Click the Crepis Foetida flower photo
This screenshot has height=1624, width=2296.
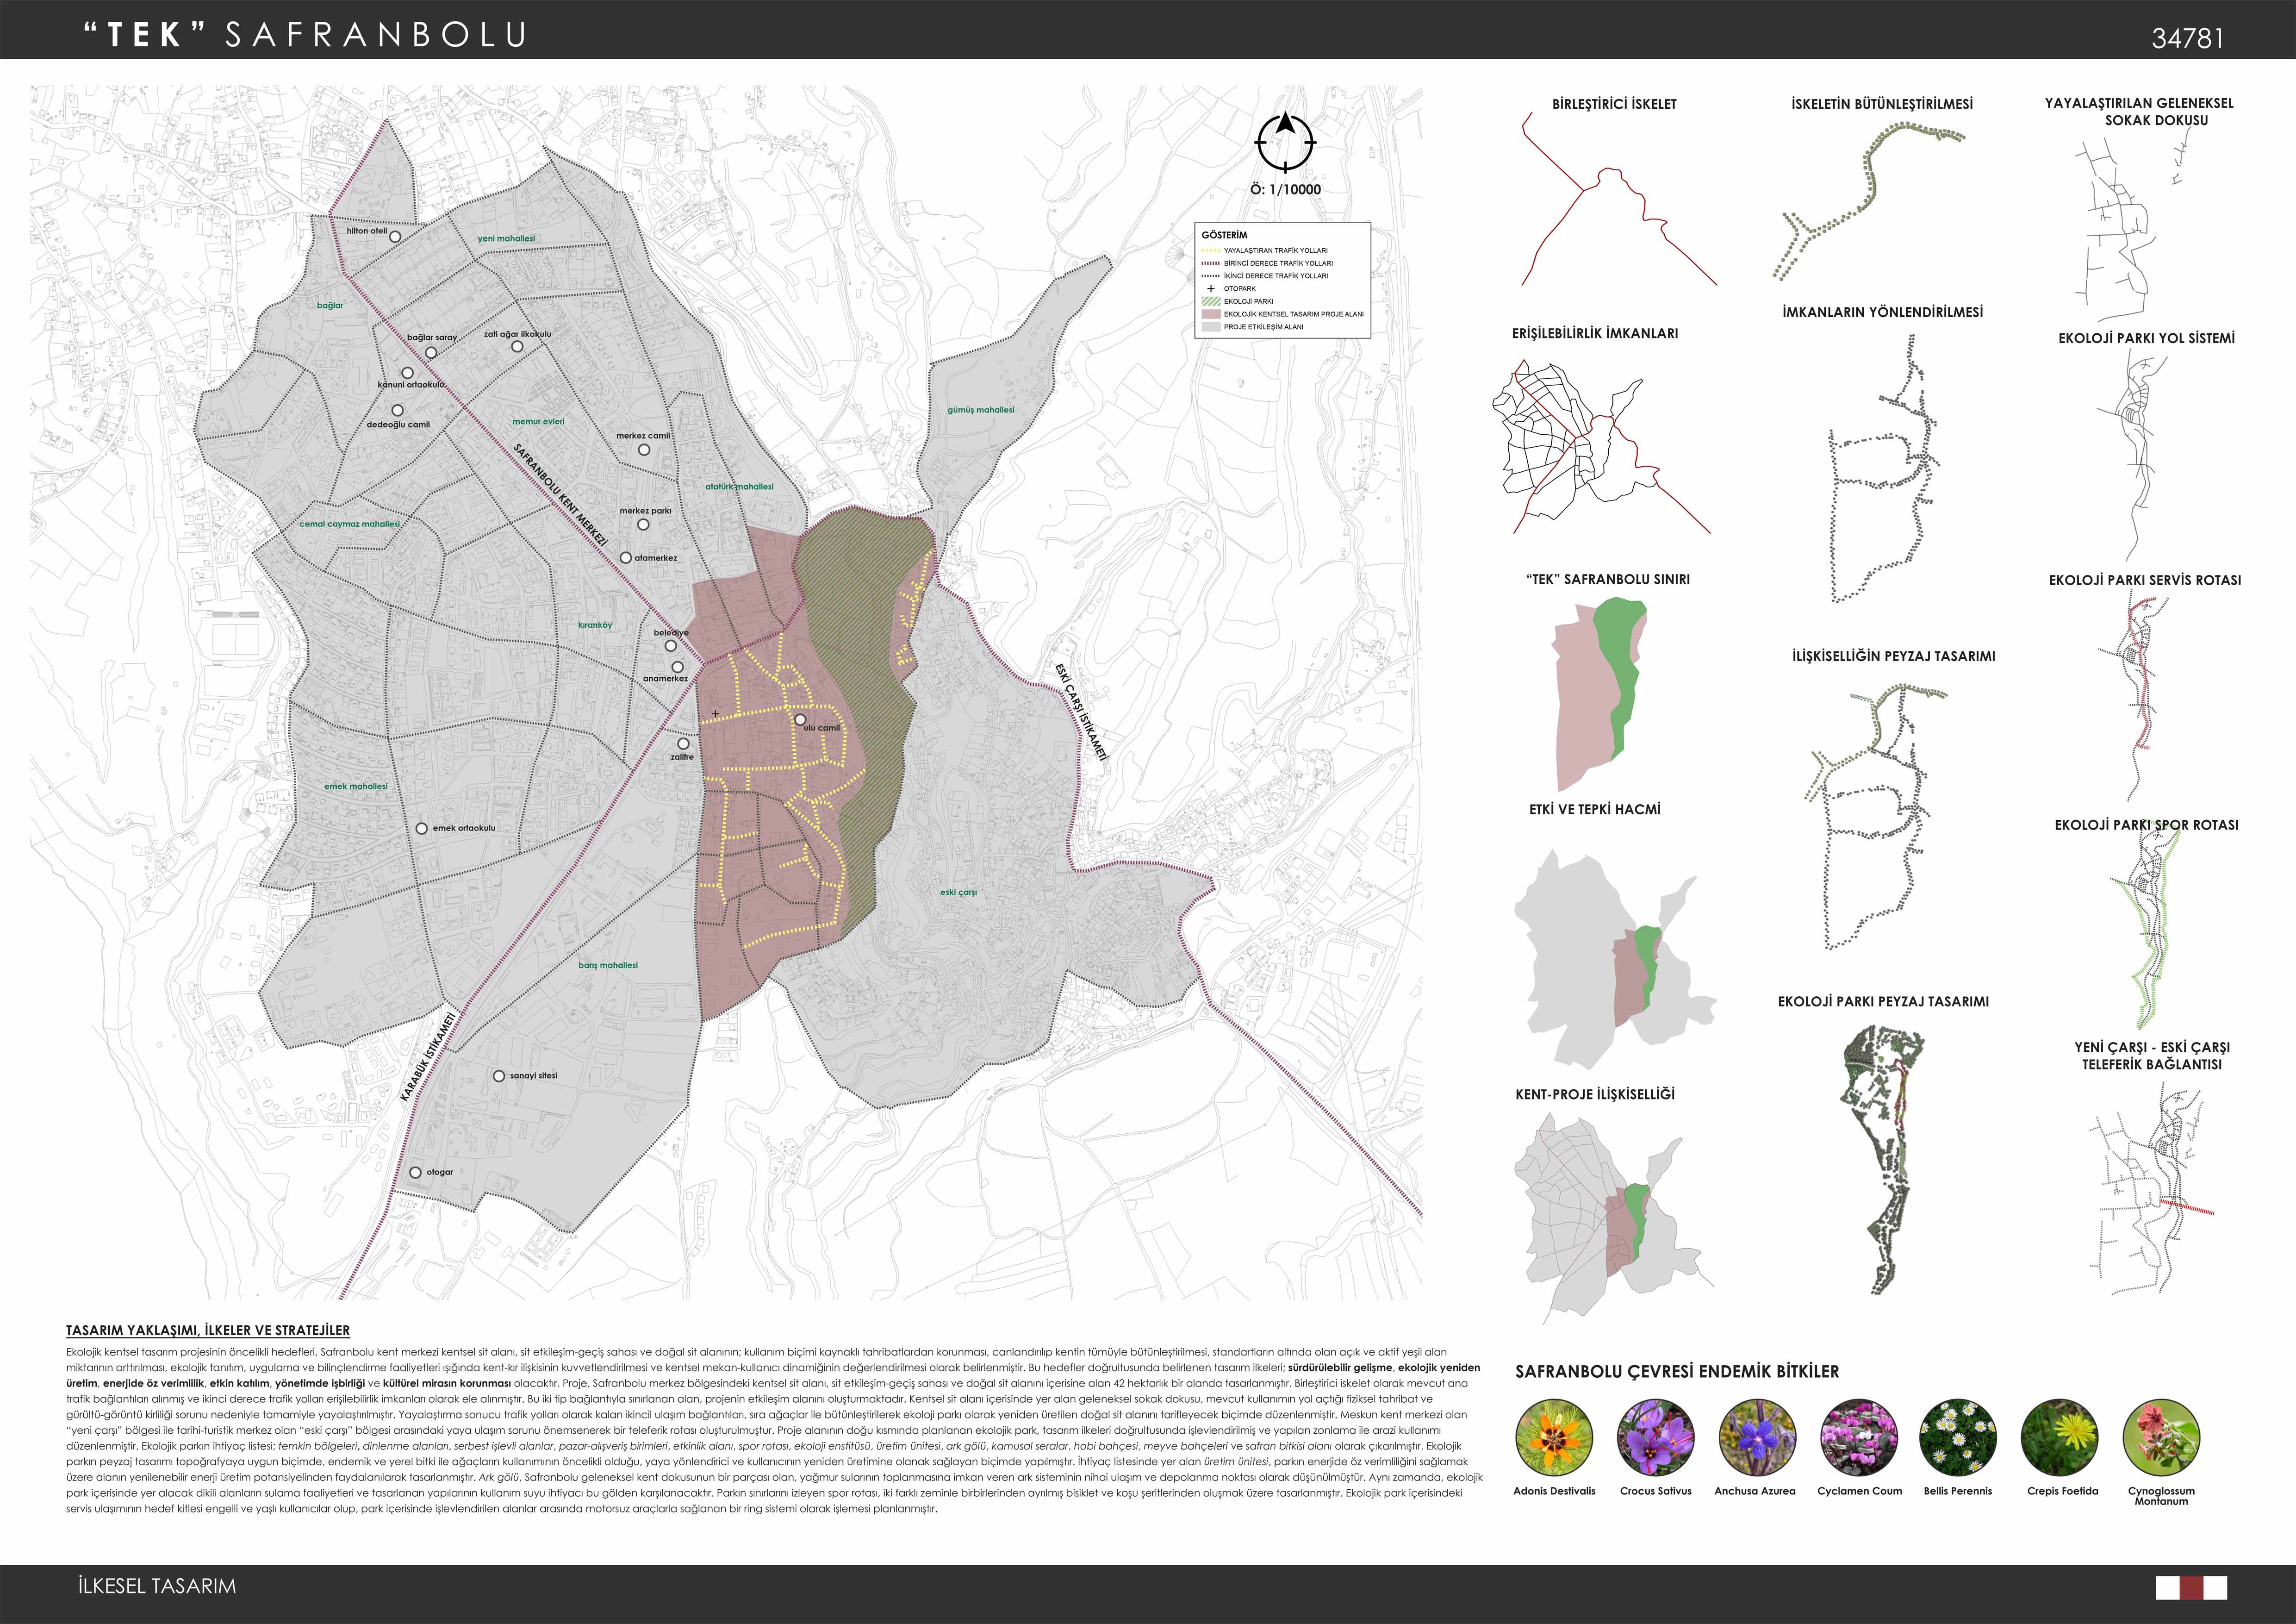(x=2059, y=1438)
